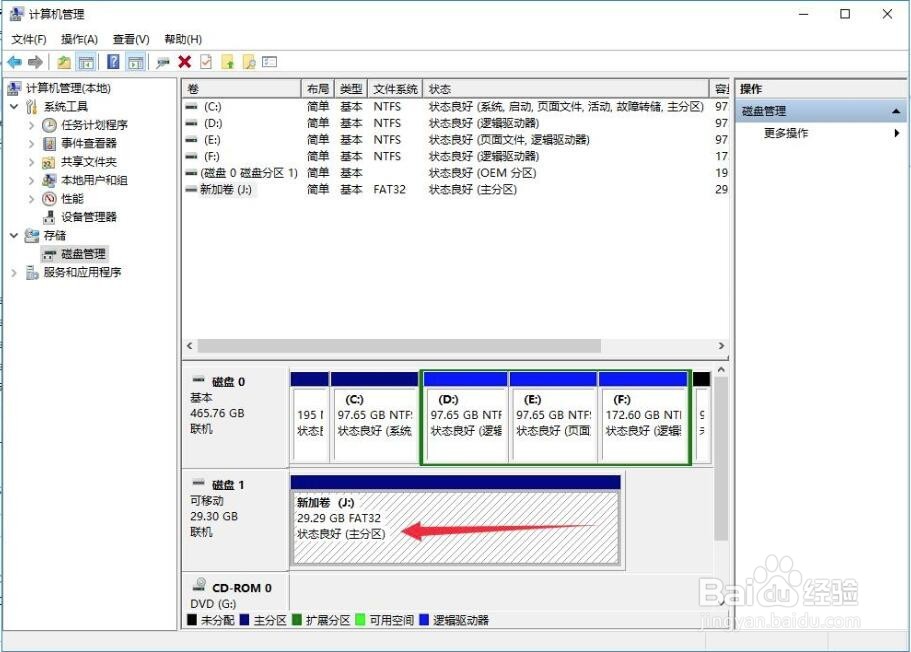
Task: Collapse the 系统工具 tree node
Action: click(x=15, y=106)
